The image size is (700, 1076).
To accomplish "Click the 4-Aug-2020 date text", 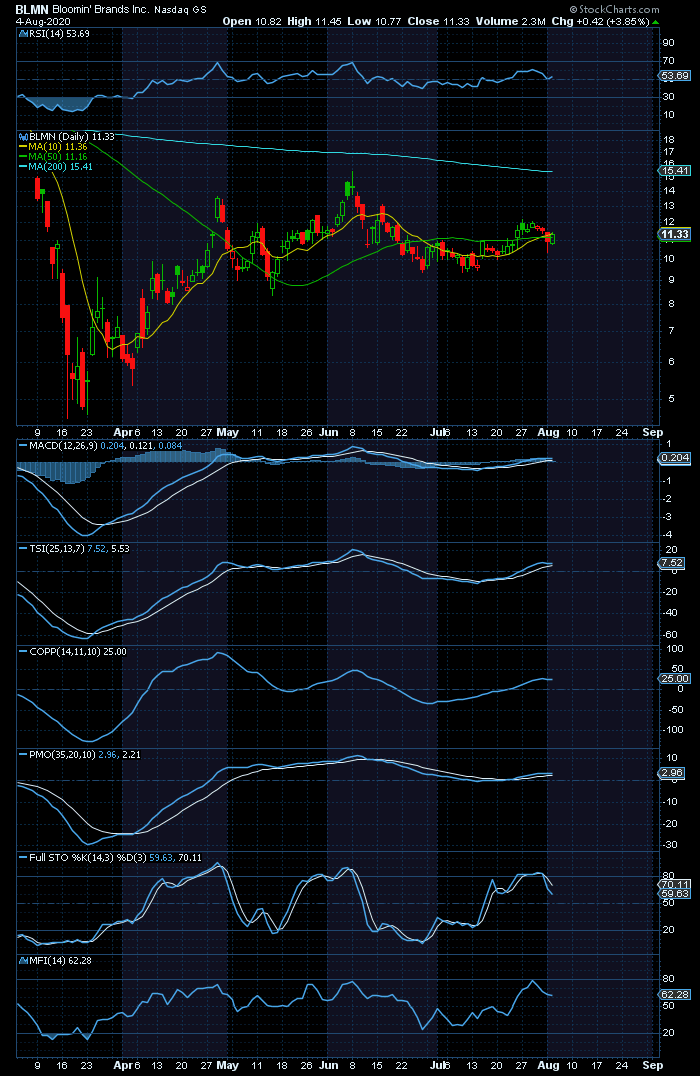I will [x=43, y=21].
